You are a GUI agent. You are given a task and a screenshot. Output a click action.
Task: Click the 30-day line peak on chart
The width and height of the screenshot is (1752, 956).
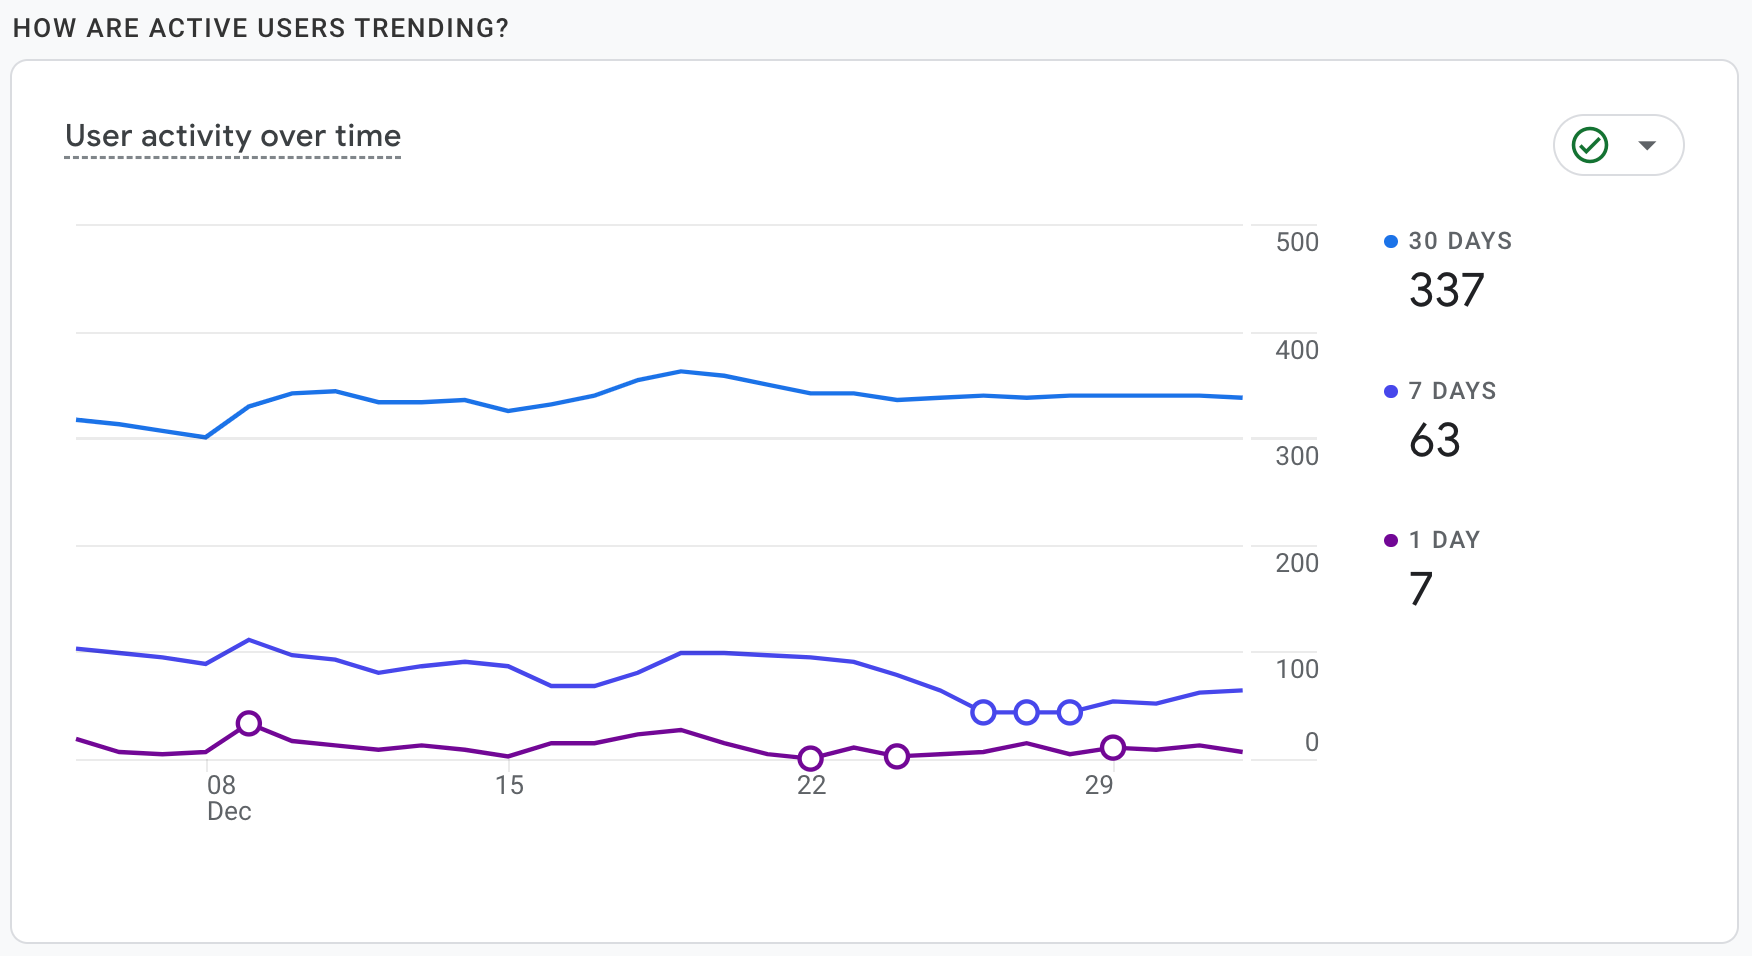[681, 371]
